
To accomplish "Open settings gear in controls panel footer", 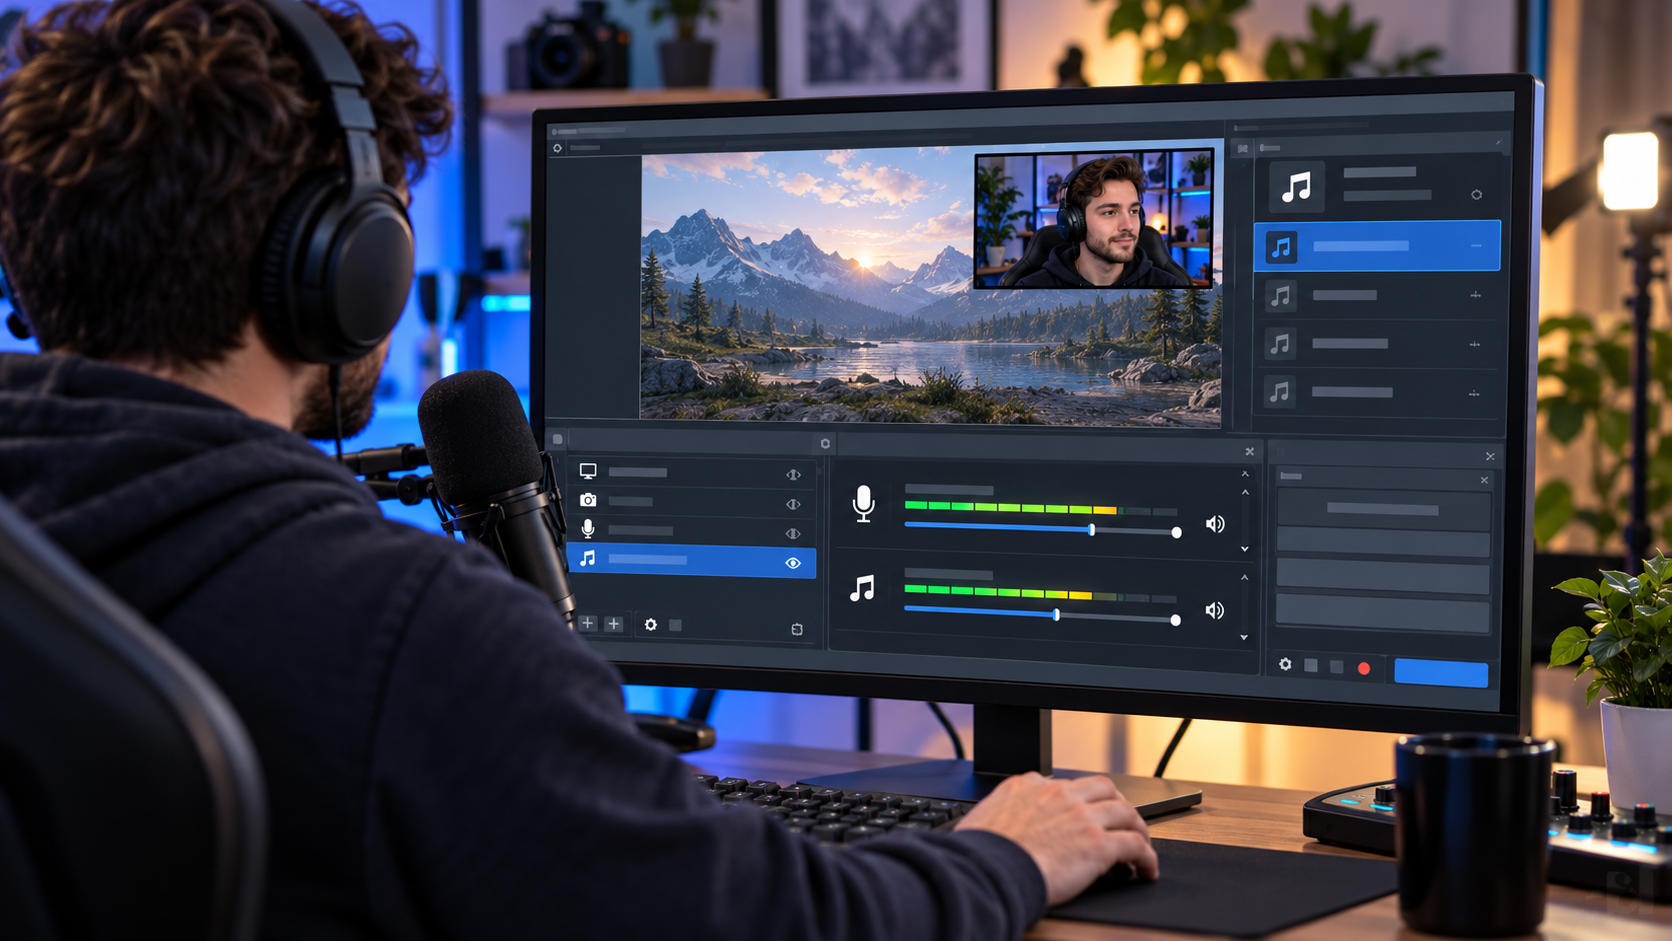I will point(1285,664).
